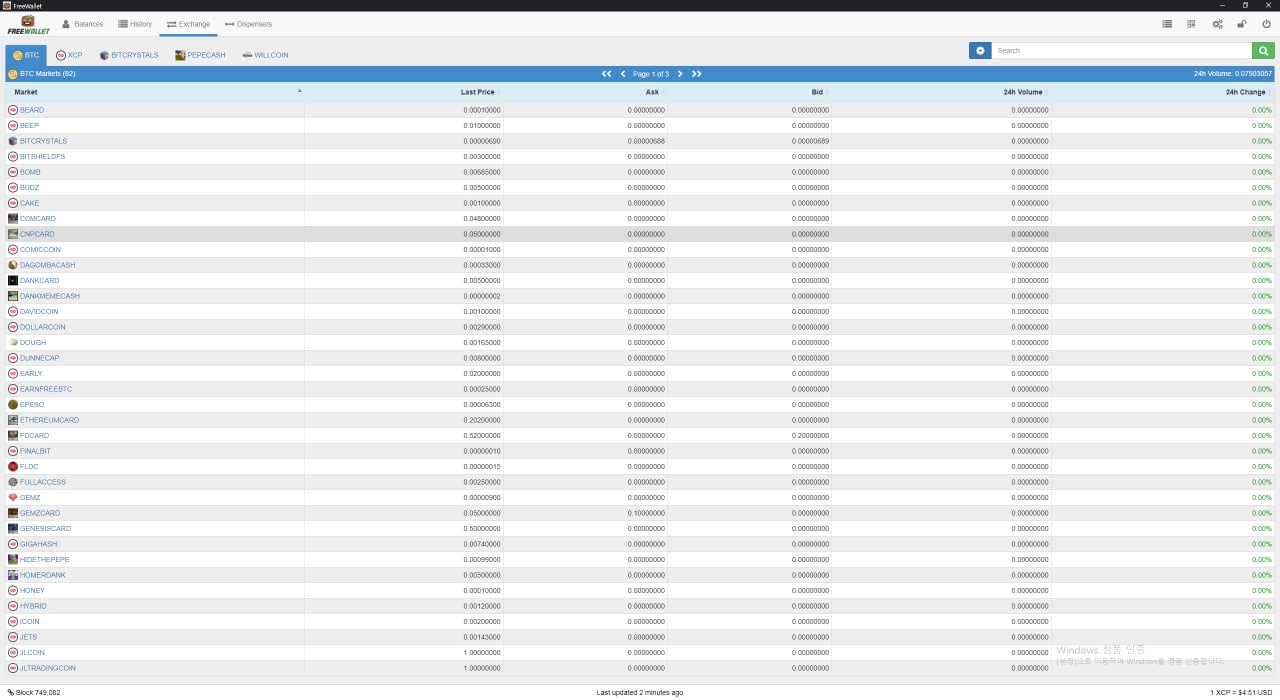Open the BOMB market link
Screen dimensions: 1280x700
click(30, 172)
